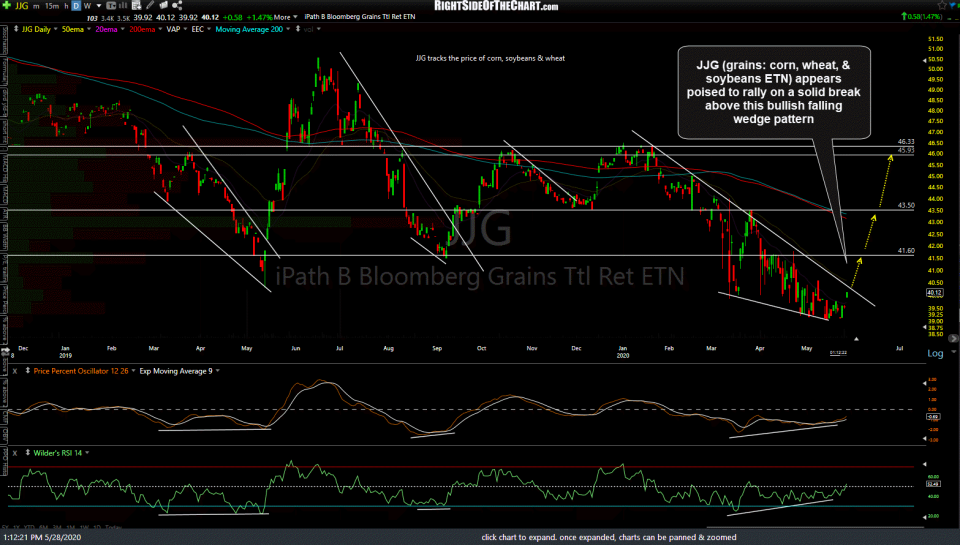This screenshot has width=960, height=545.
Task: Click the RightSideOfTheChart.com logo
Action: point(496,6)
